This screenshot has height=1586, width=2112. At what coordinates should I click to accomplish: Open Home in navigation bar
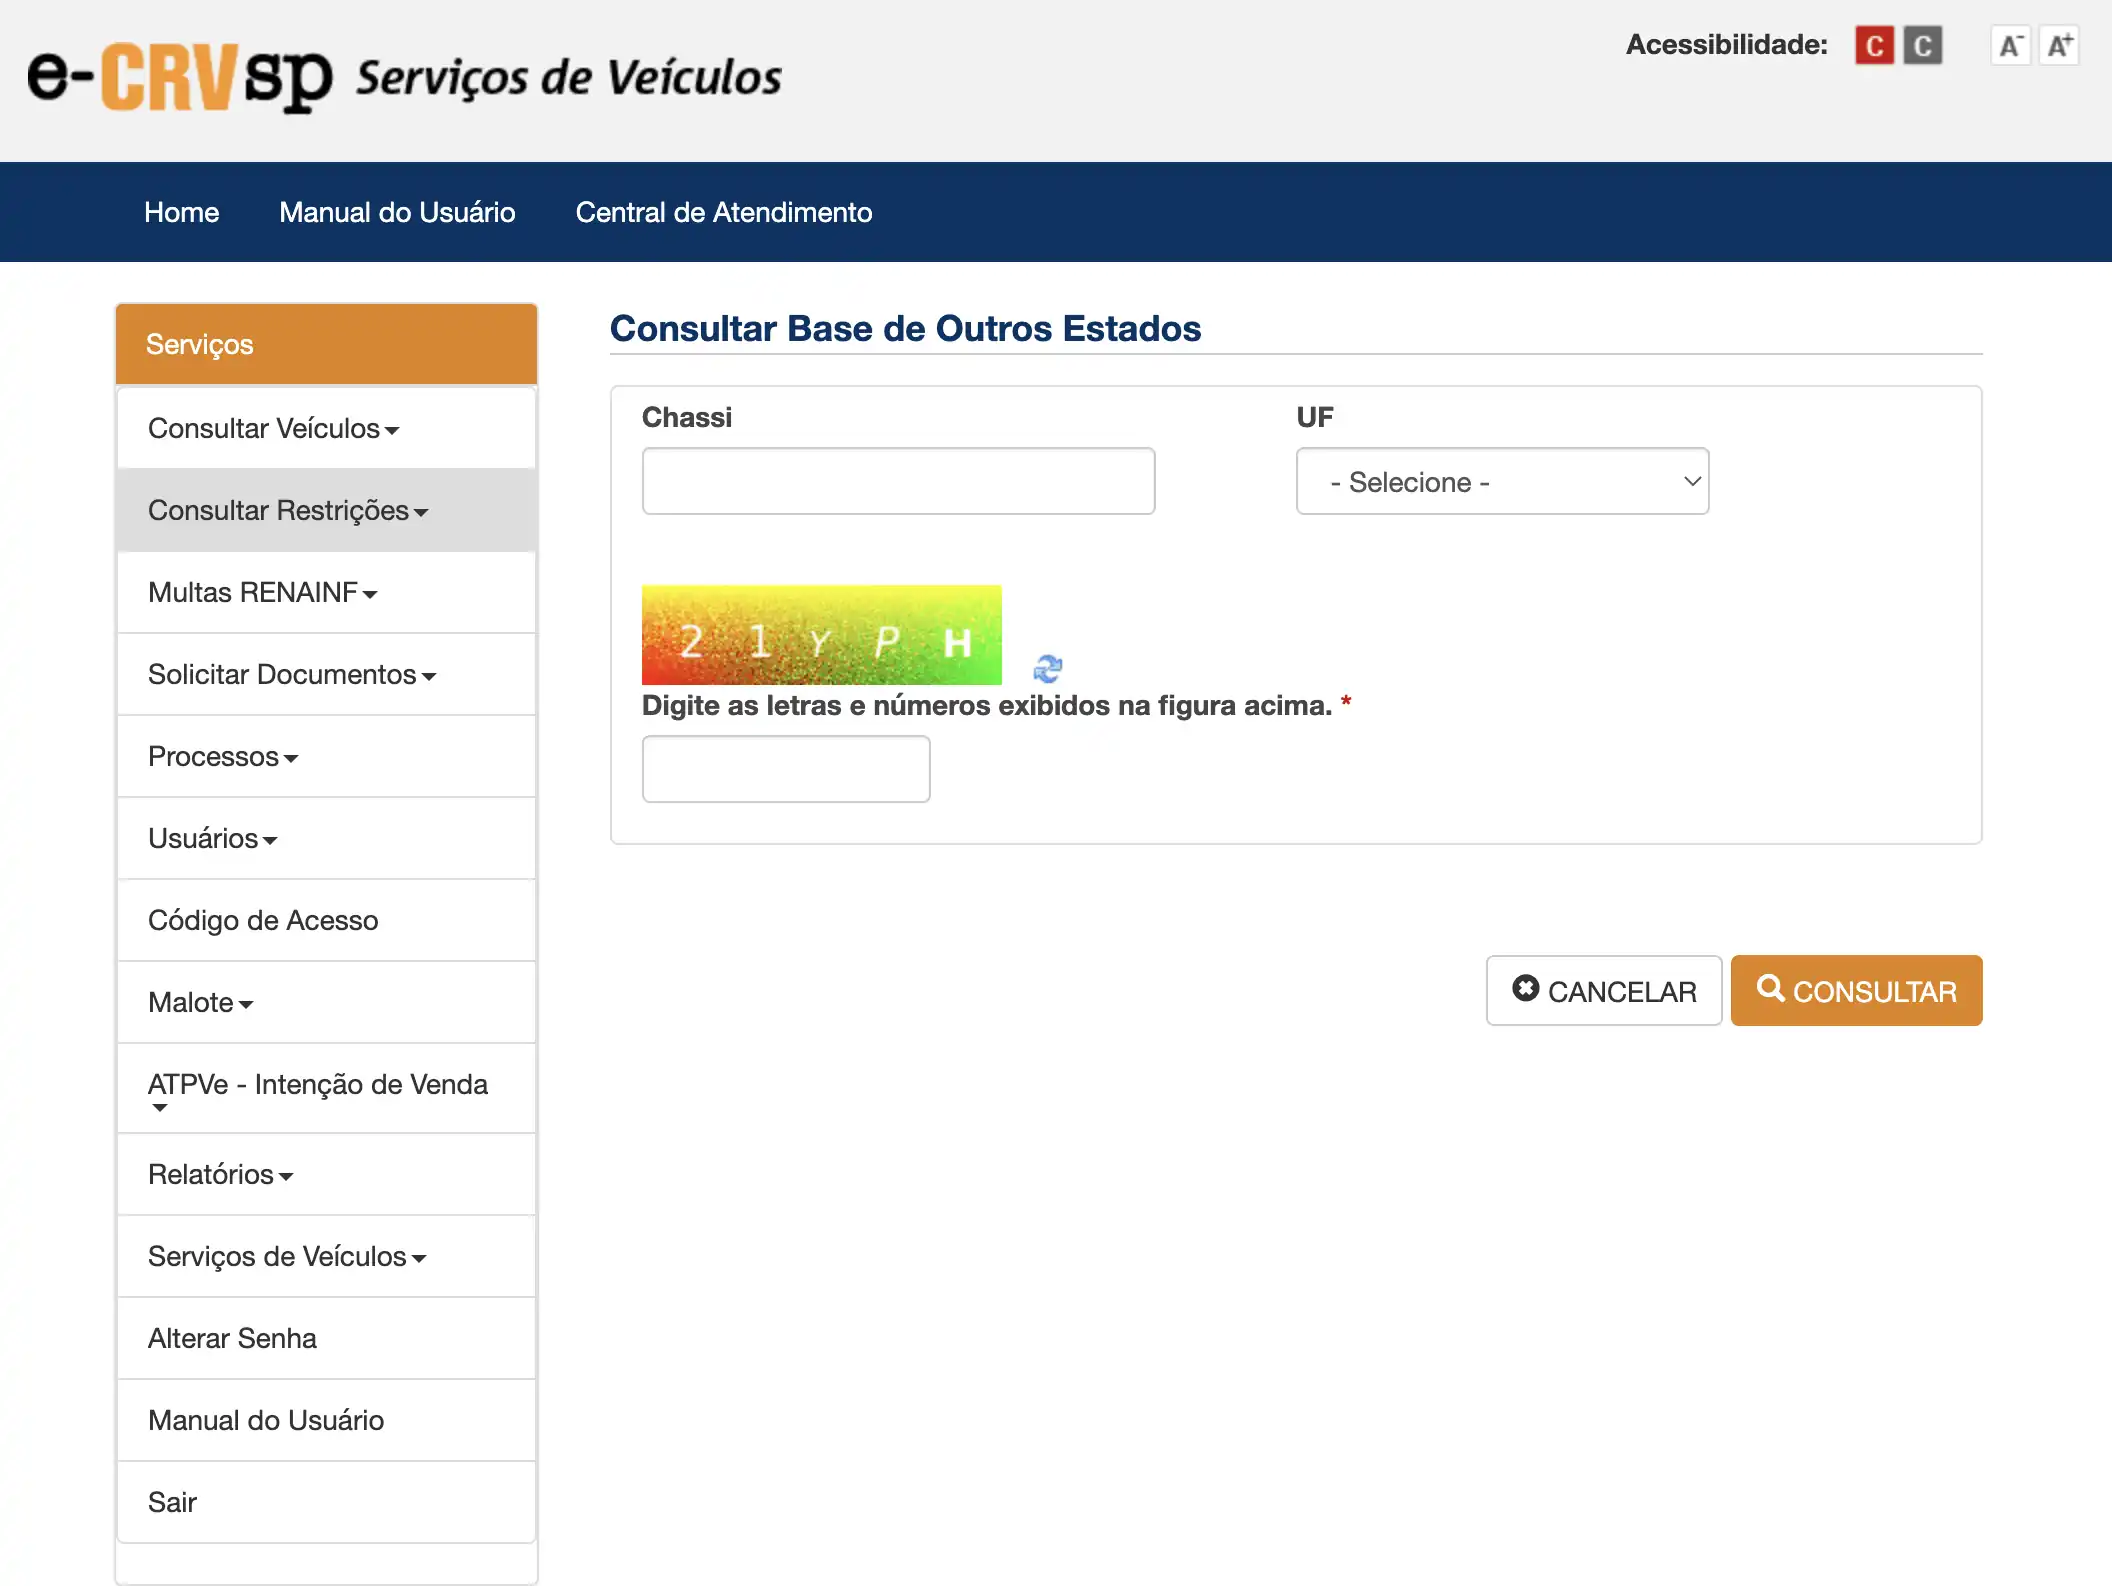pyautogui.click(x=181, y=212)
